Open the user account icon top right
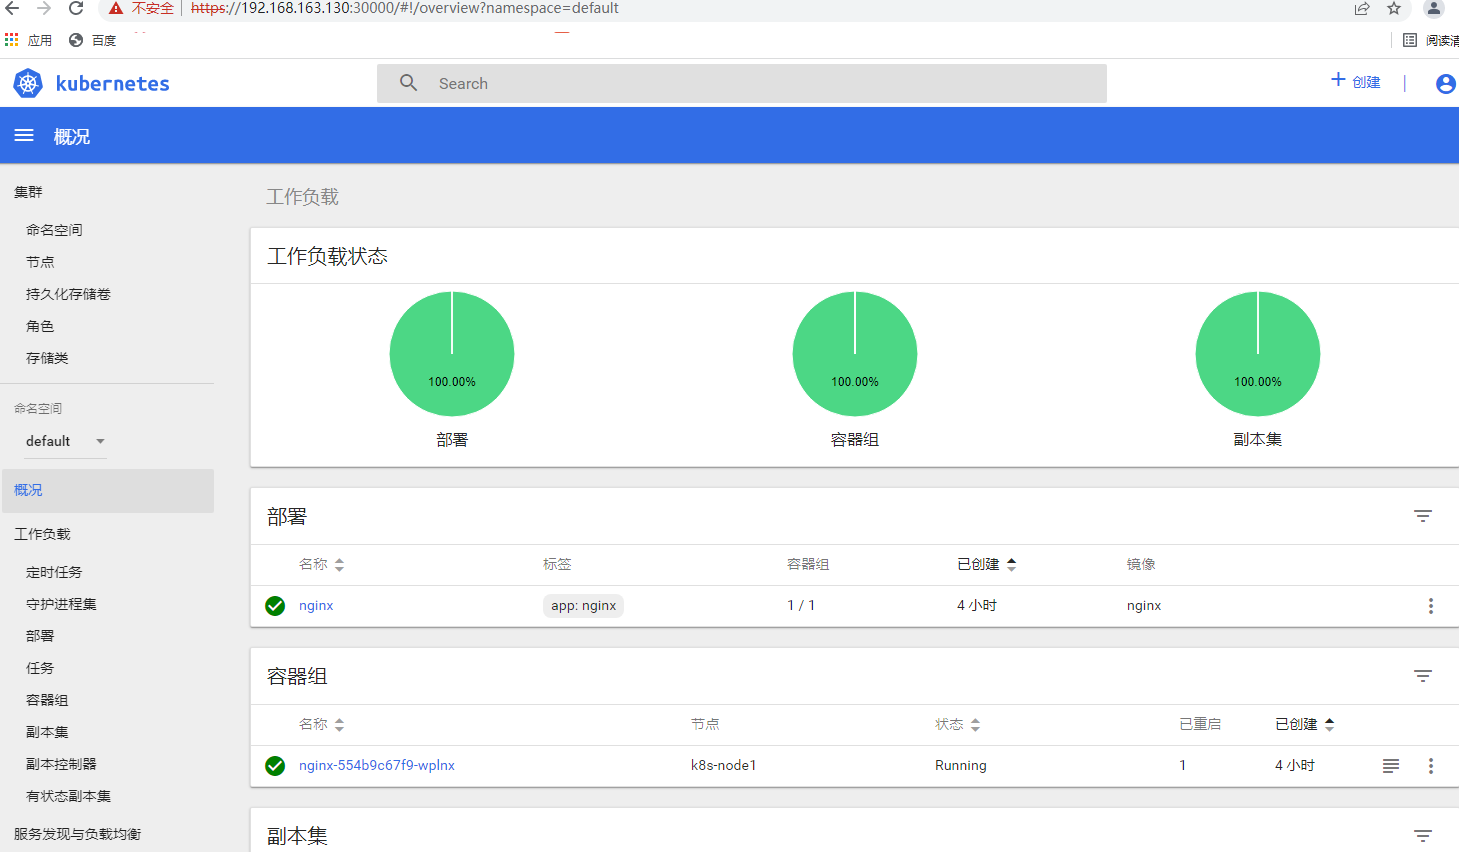 click(1444, 83)
